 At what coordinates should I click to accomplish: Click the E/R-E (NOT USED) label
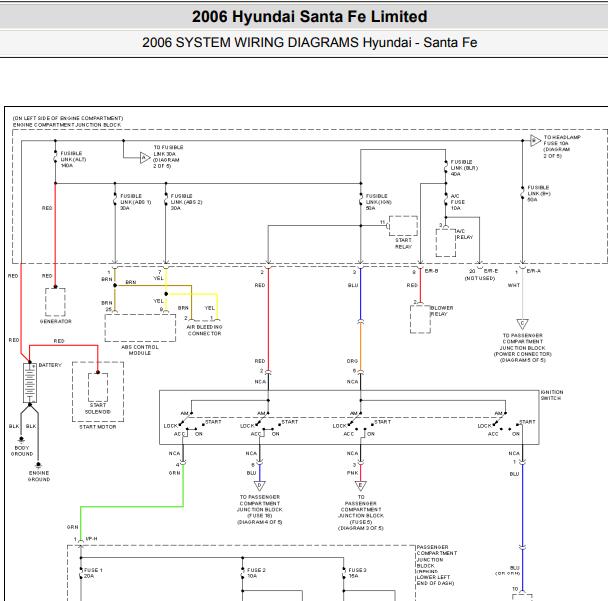482,275
